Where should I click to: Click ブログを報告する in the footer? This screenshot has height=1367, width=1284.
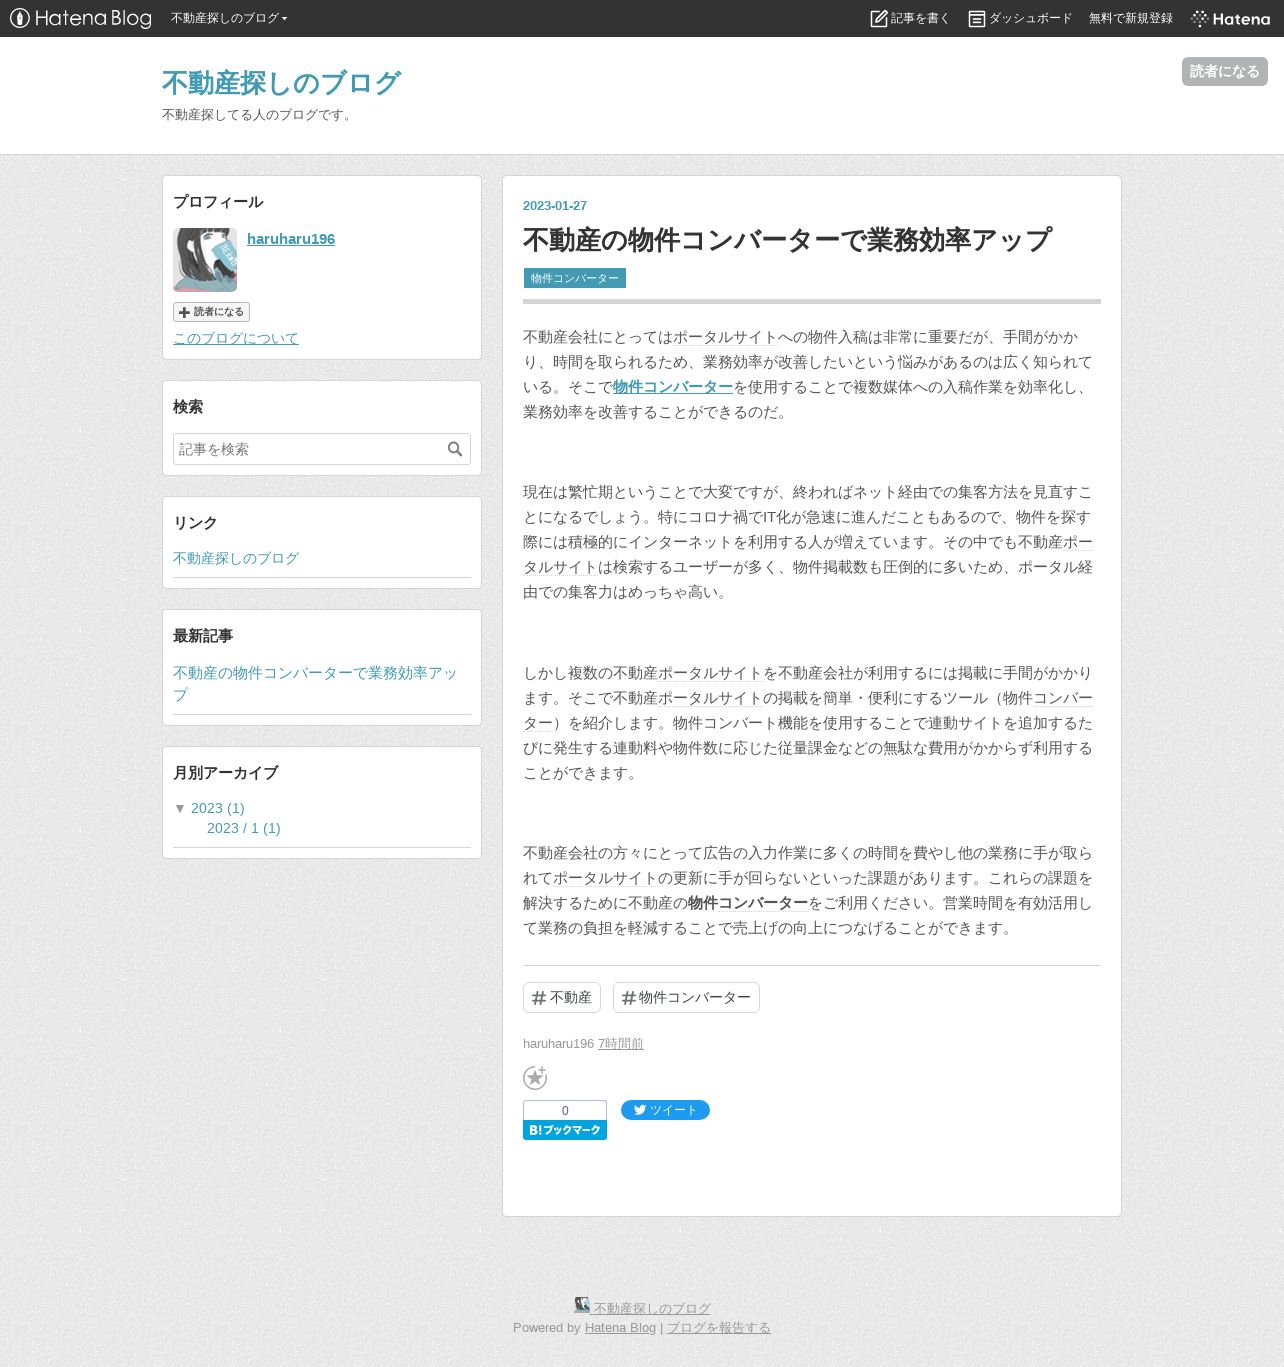(x=719, y=1327)
